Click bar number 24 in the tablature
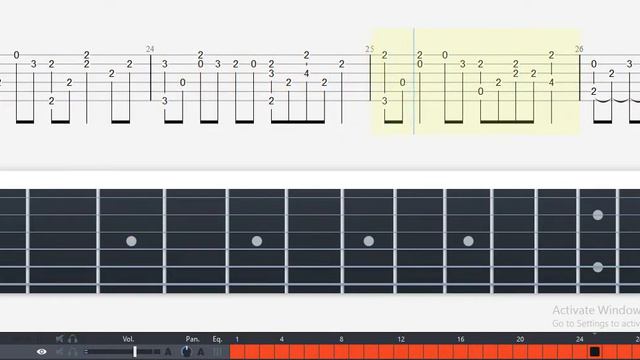The height and width of the screenshot is (360, 640). 150,49
